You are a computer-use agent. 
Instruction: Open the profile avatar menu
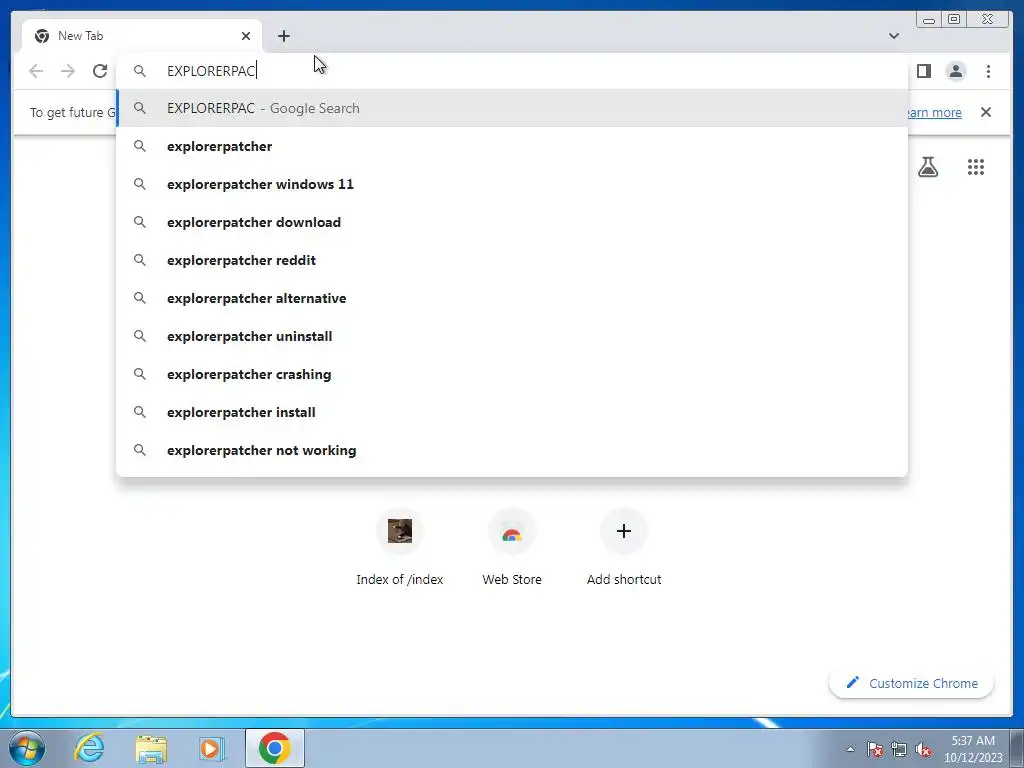click(x=955, y=71)
